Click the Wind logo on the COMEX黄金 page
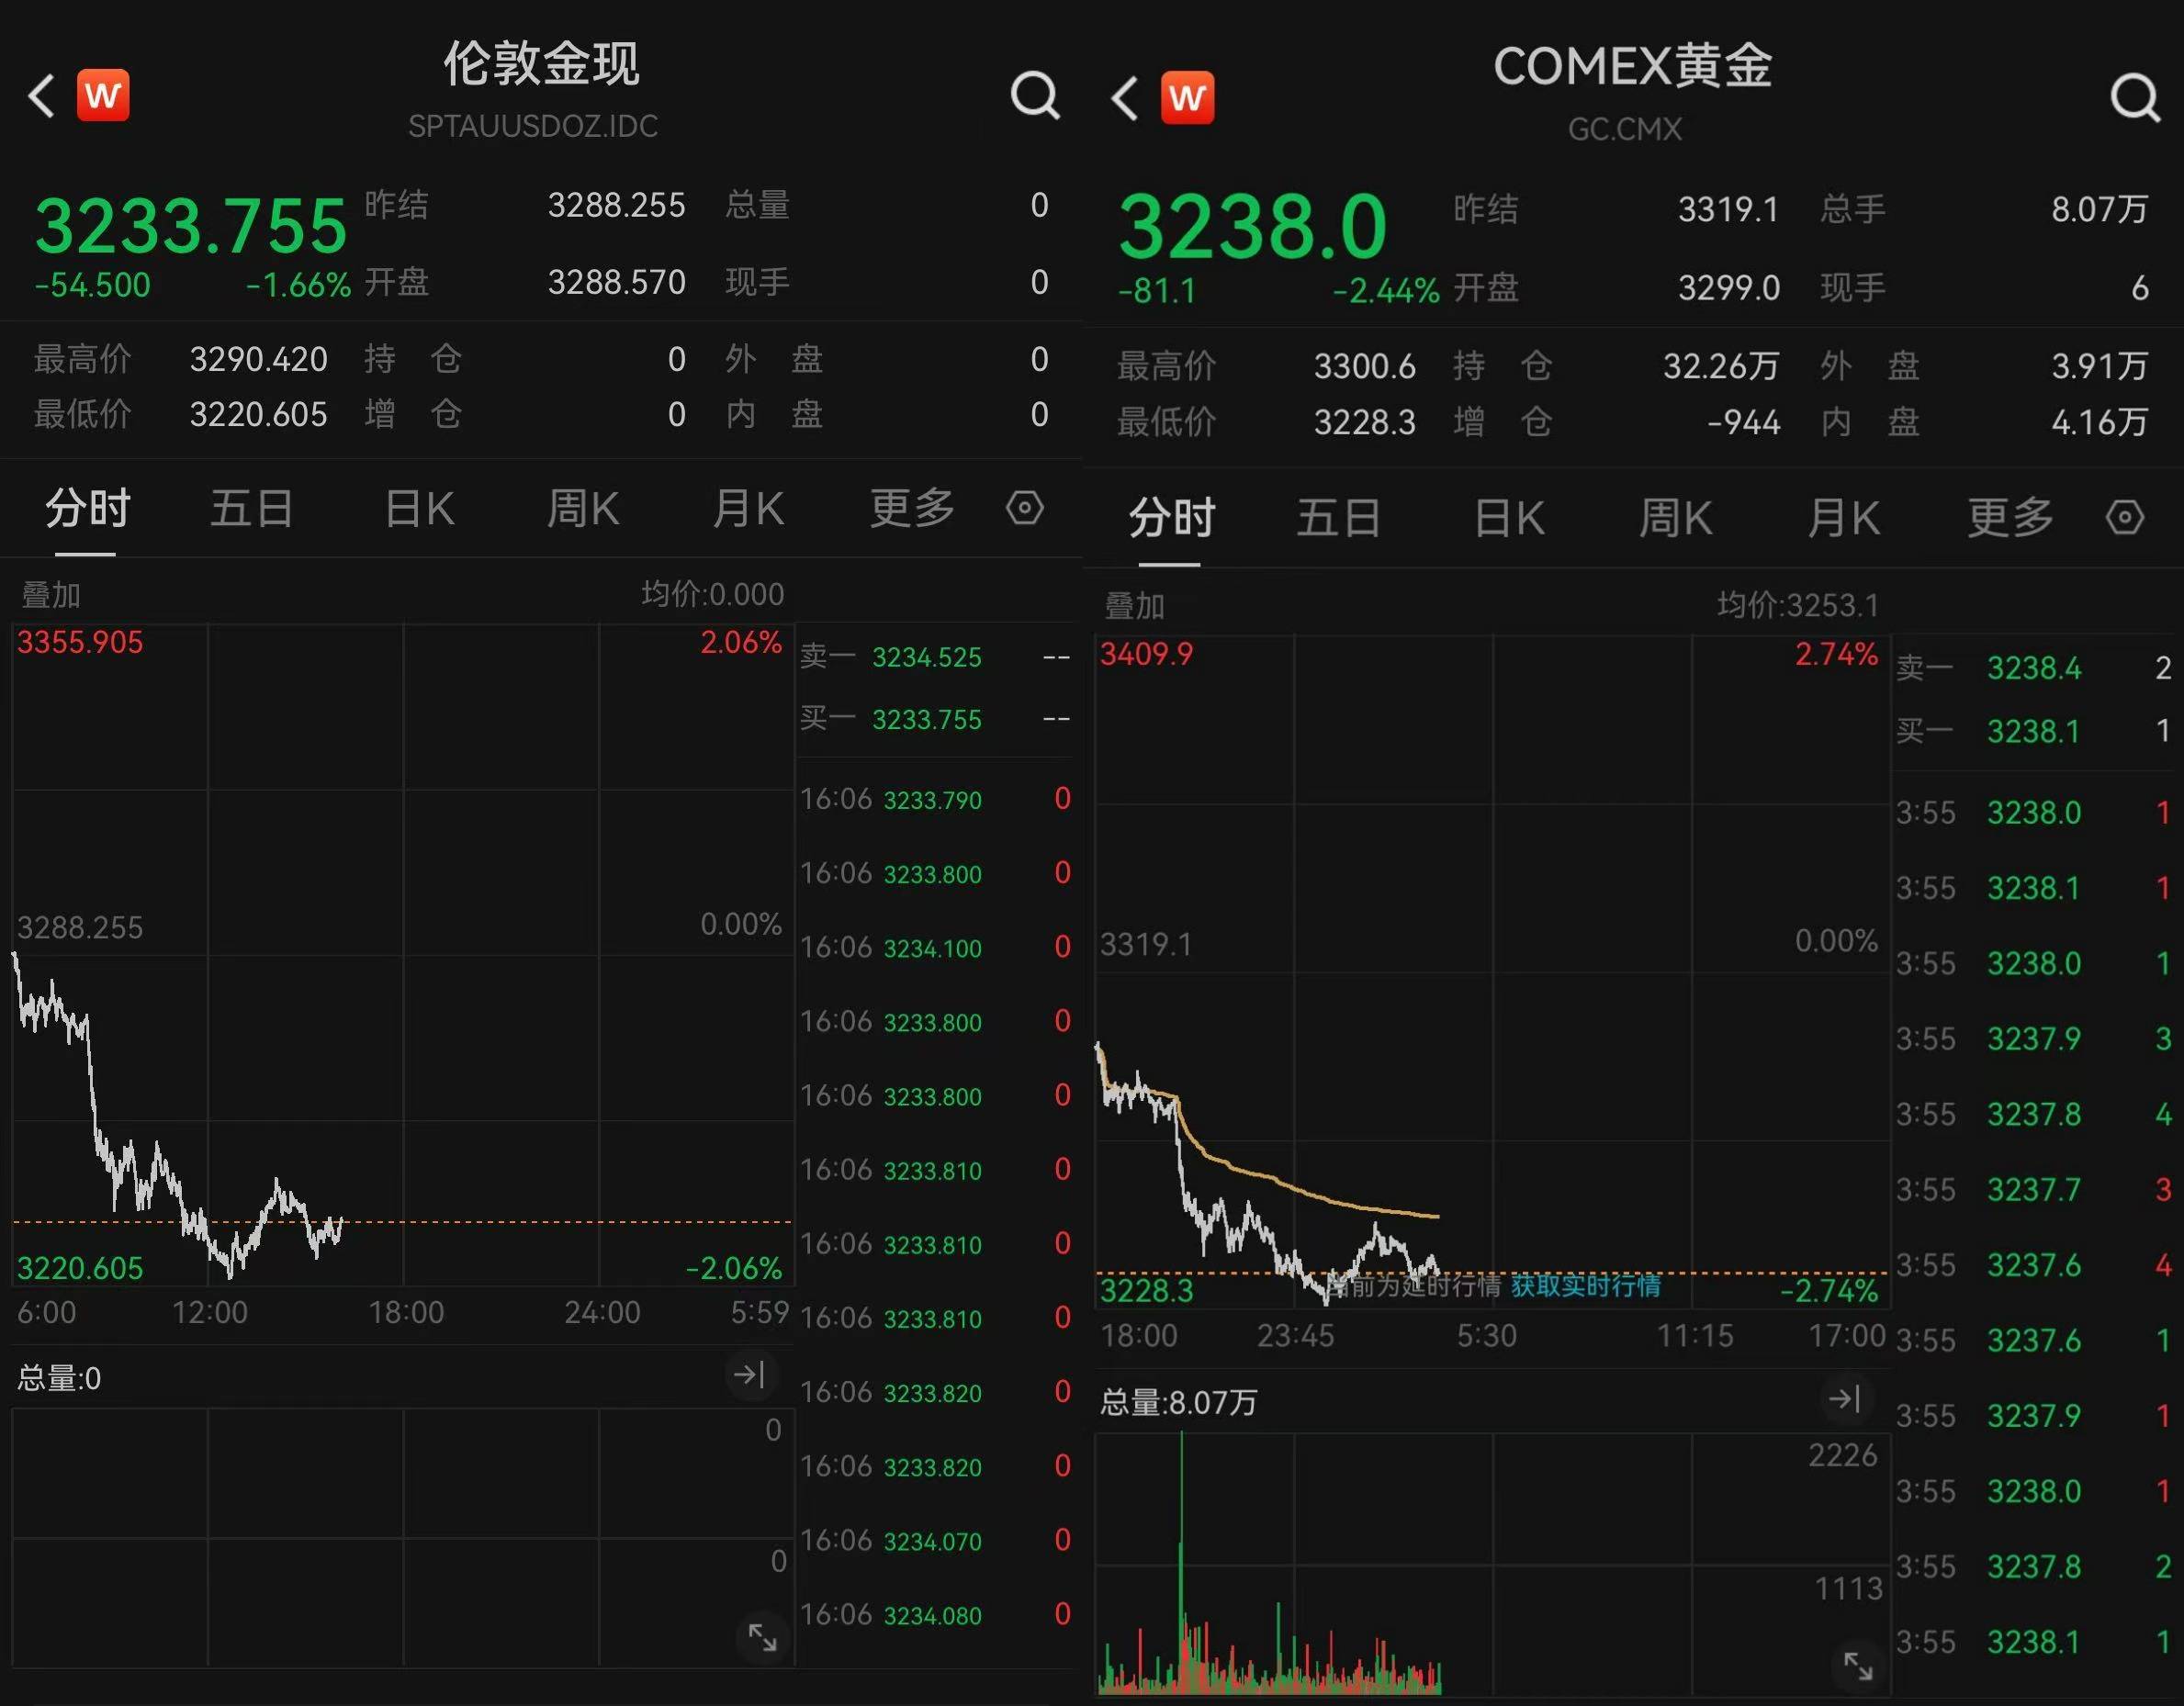This screenshot has width=2184, height=1706. [1187, 97]
